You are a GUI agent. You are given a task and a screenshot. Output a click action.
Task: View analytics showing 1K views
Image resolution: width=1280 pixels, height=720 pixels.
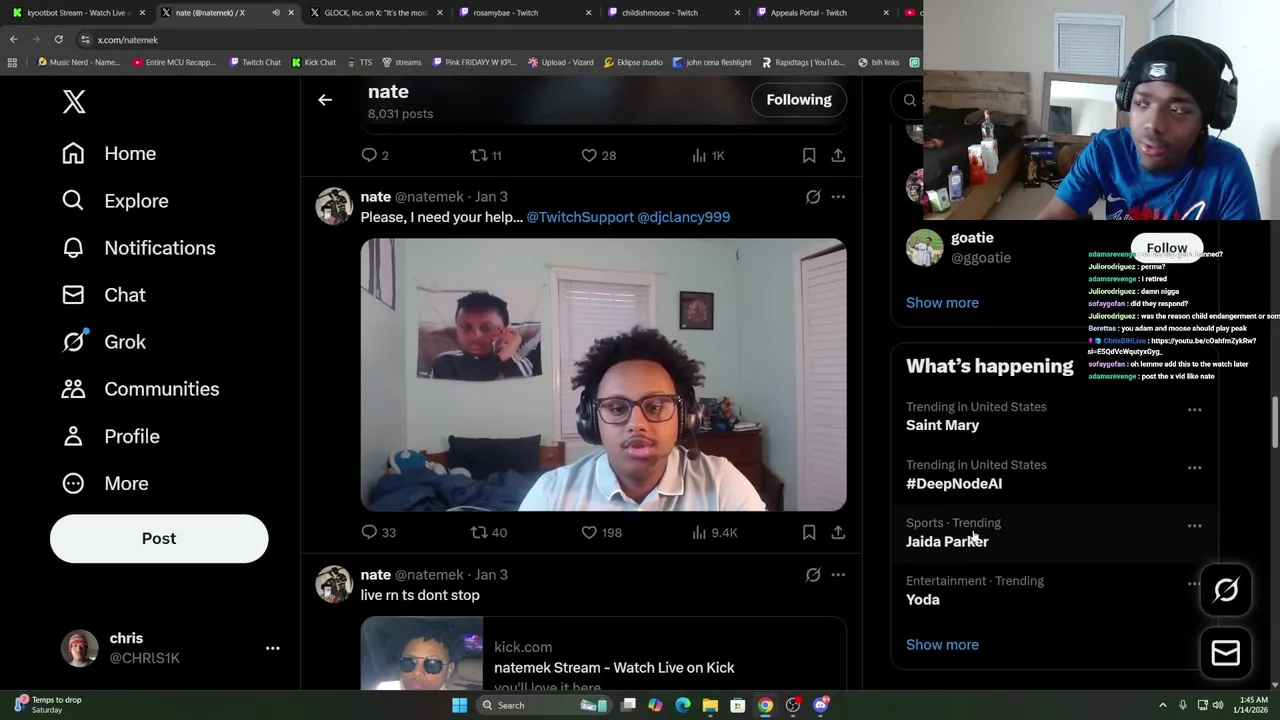(x=707, y=155)
